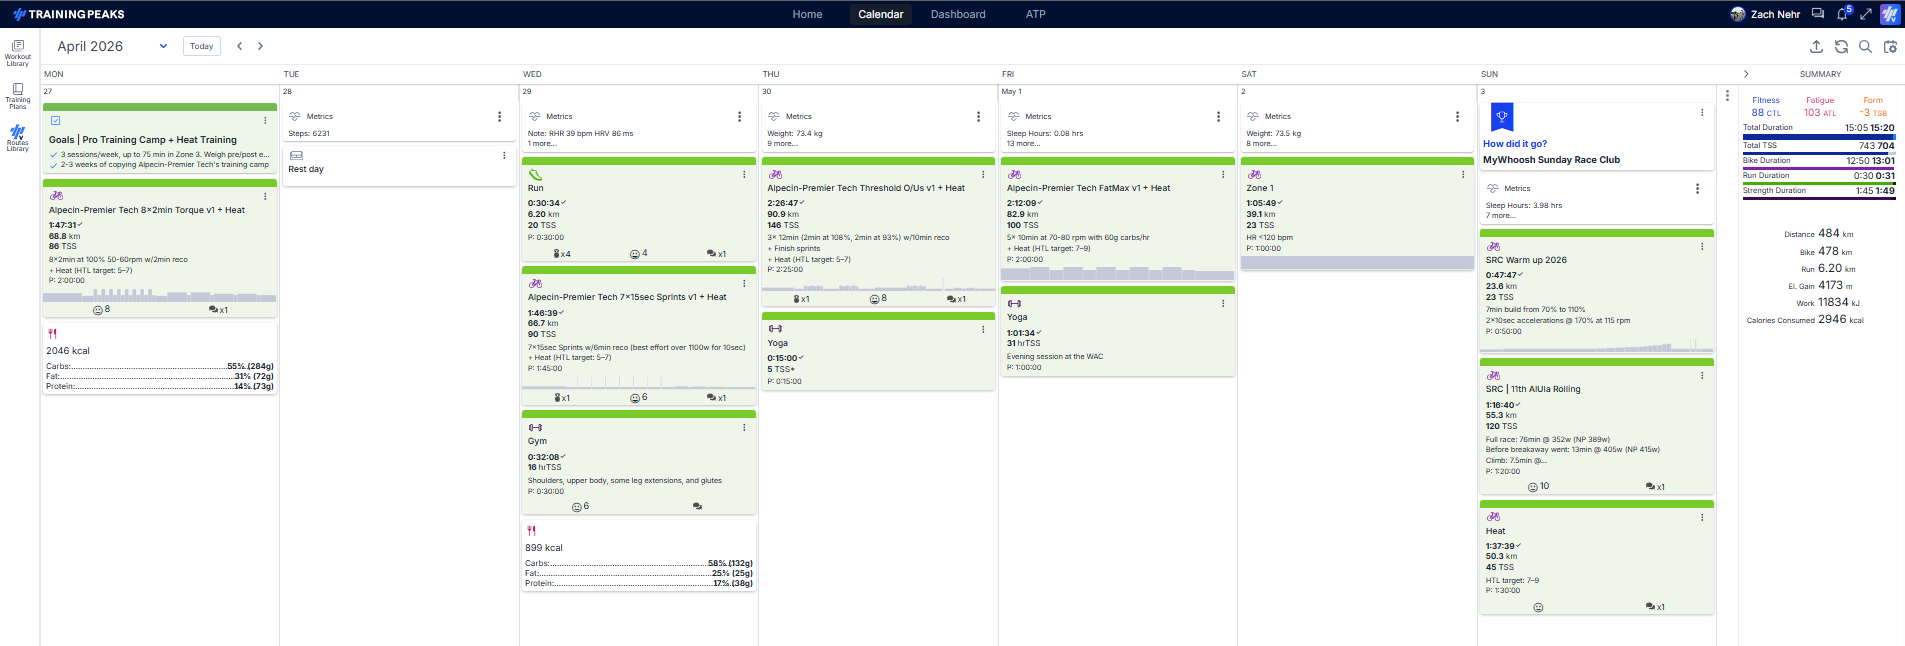Open calendar settings gear icon
This screenshot has height=646, width=1905.
coord(1890,46)
